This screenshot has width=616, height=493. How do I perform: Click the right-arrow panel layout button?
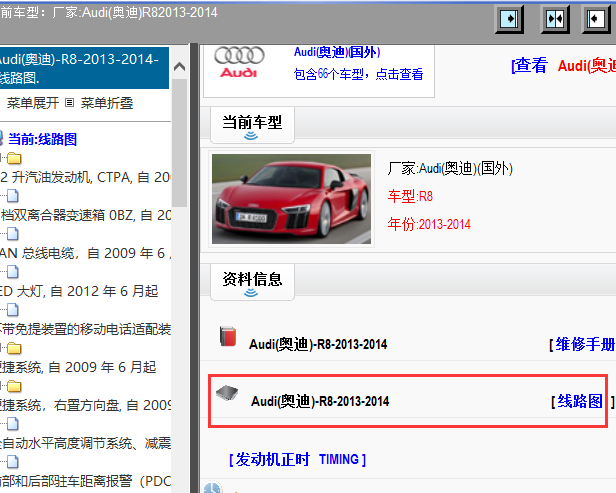[509, 19]
